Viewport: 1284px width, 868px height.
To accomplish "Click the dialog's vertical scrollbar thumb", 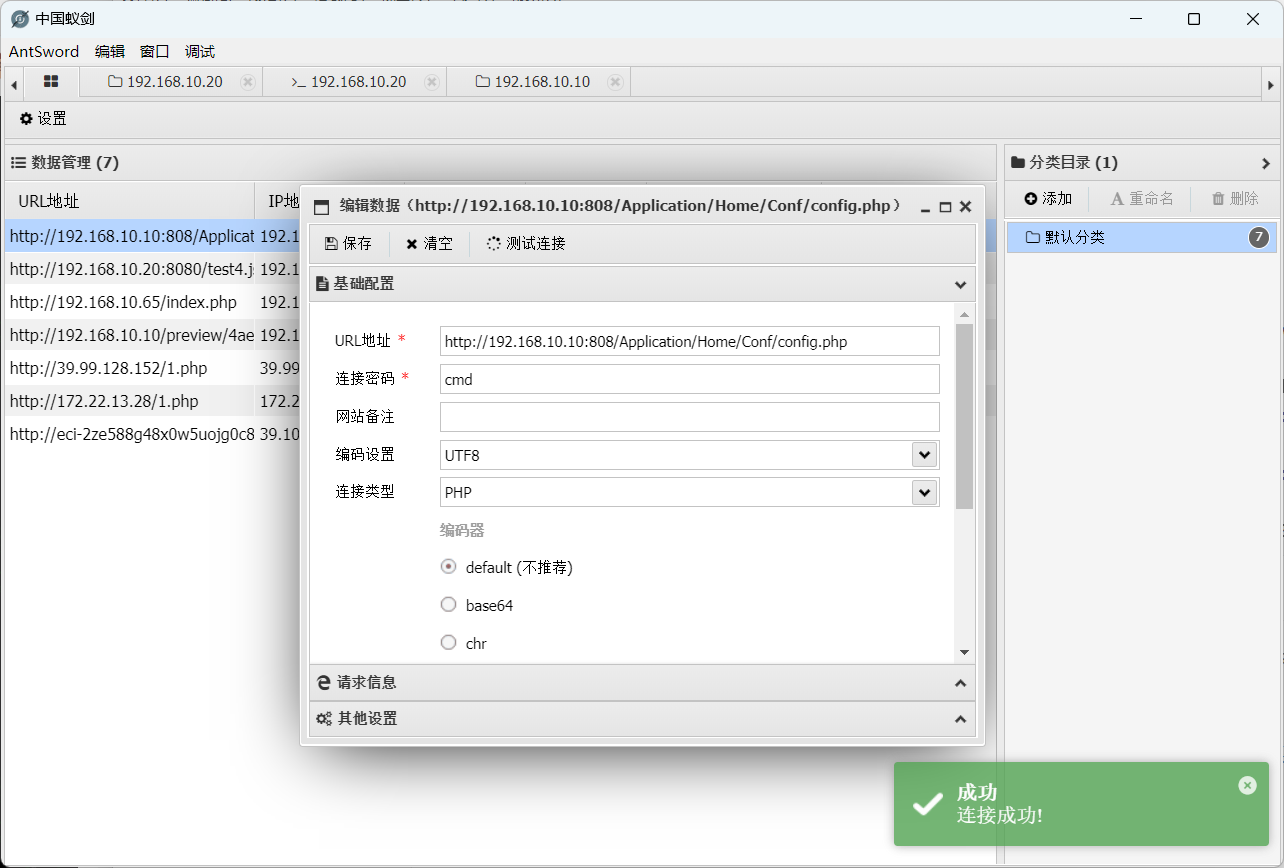I will point(964,415).
